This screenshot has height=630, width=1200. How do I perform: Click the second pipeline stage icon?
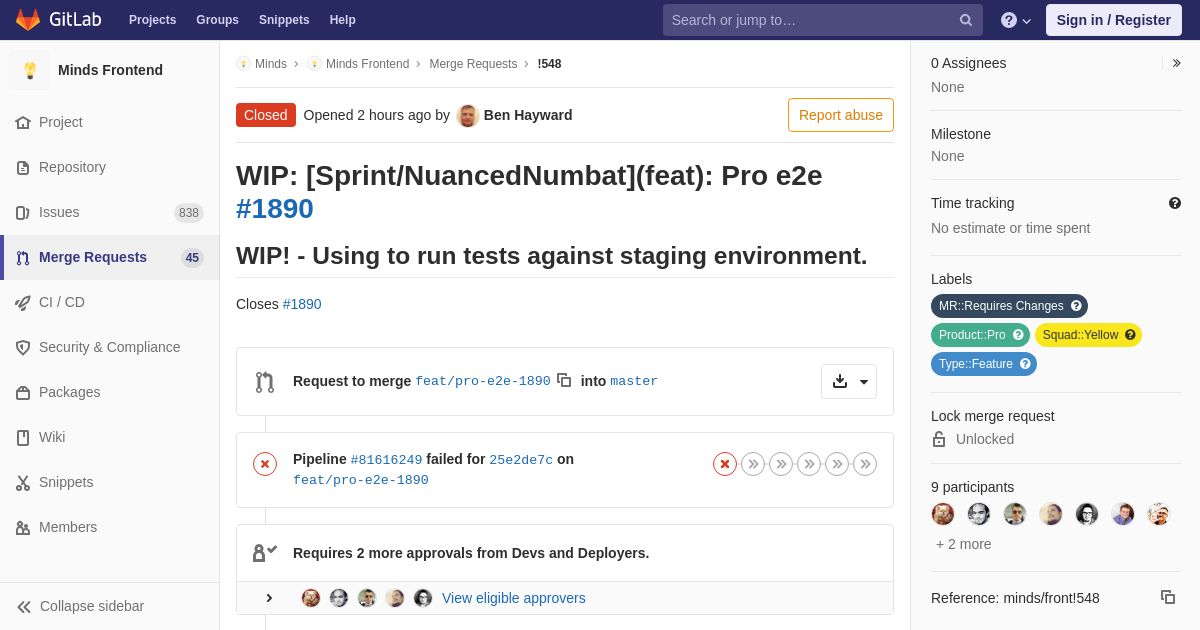coord(753,464)
